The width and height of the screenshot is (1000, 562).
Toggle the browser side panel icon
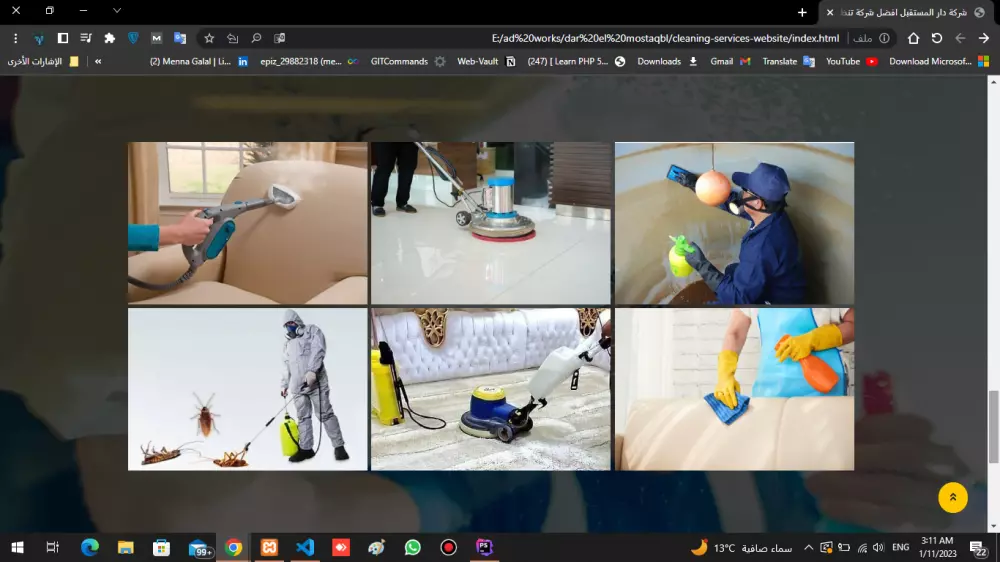click(x=62, y=38)
